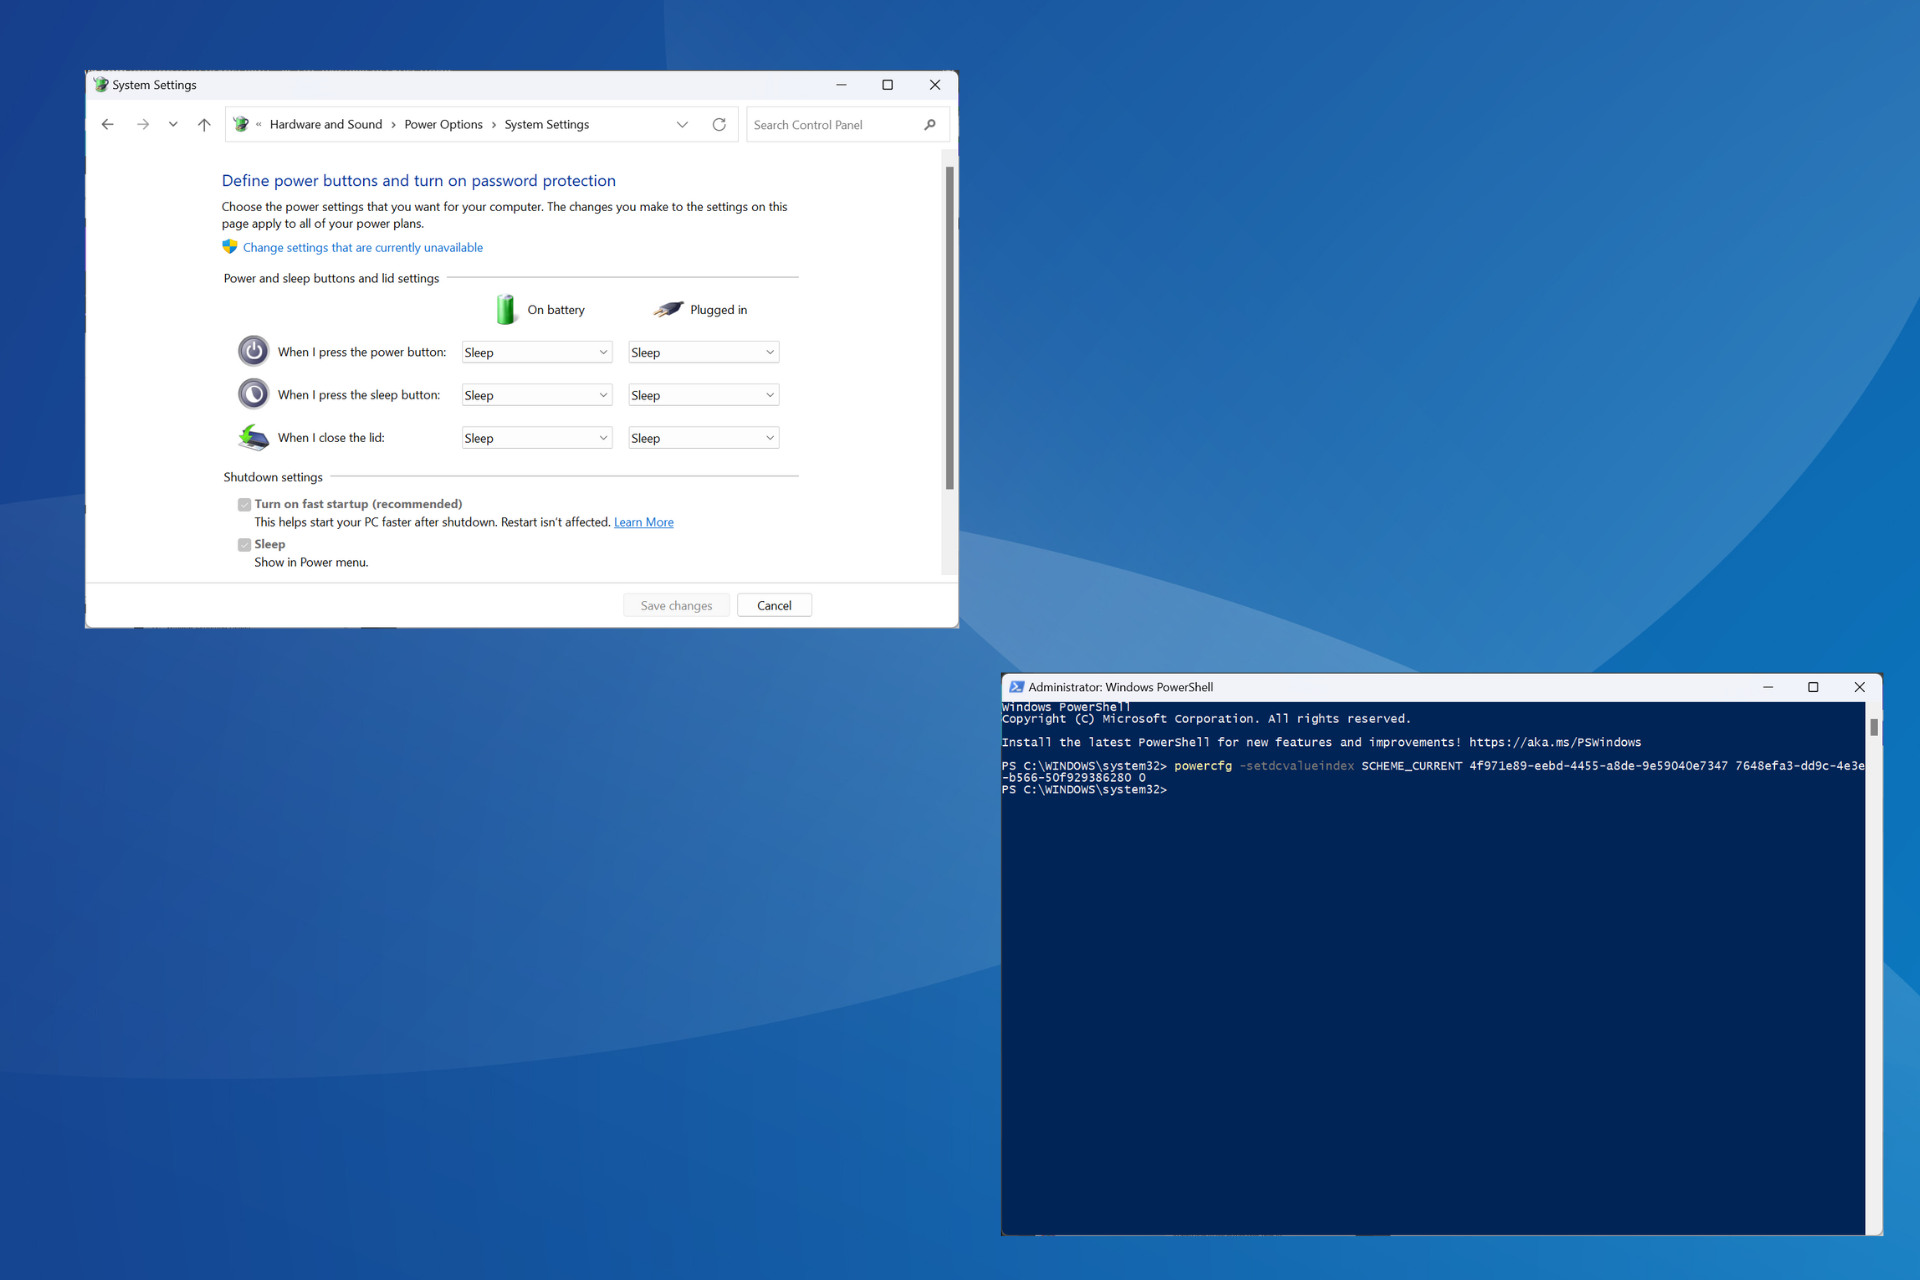Click the lid close settings icon
Image resolution: width=1920 pixels, height=1280 pixels.
[x=254, y=437]
